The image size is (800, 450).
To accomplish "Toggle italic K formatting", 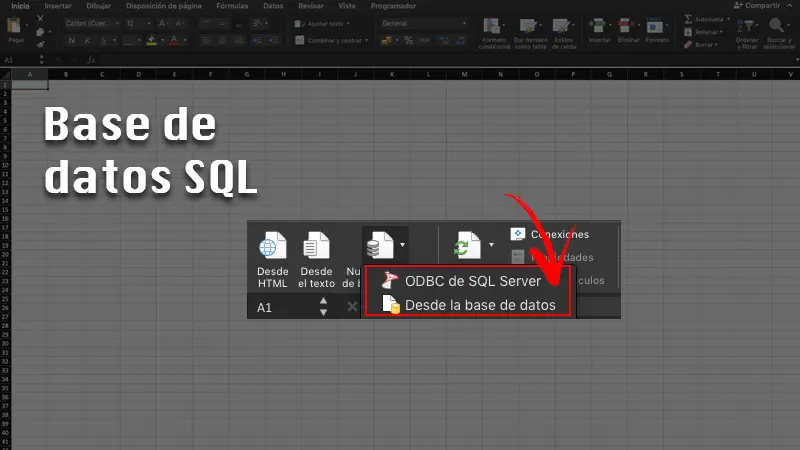I will pos(88,40).
